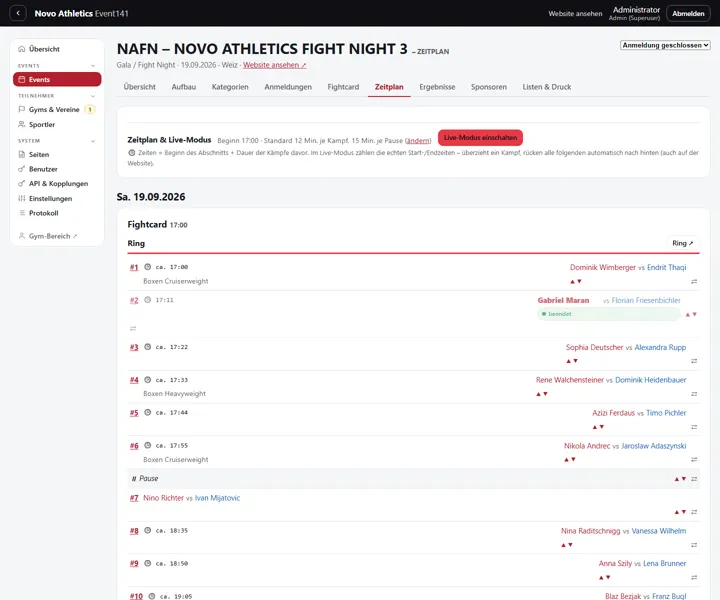
Task: Switch to the Ergebnisse tab
Action: [437, 87]
